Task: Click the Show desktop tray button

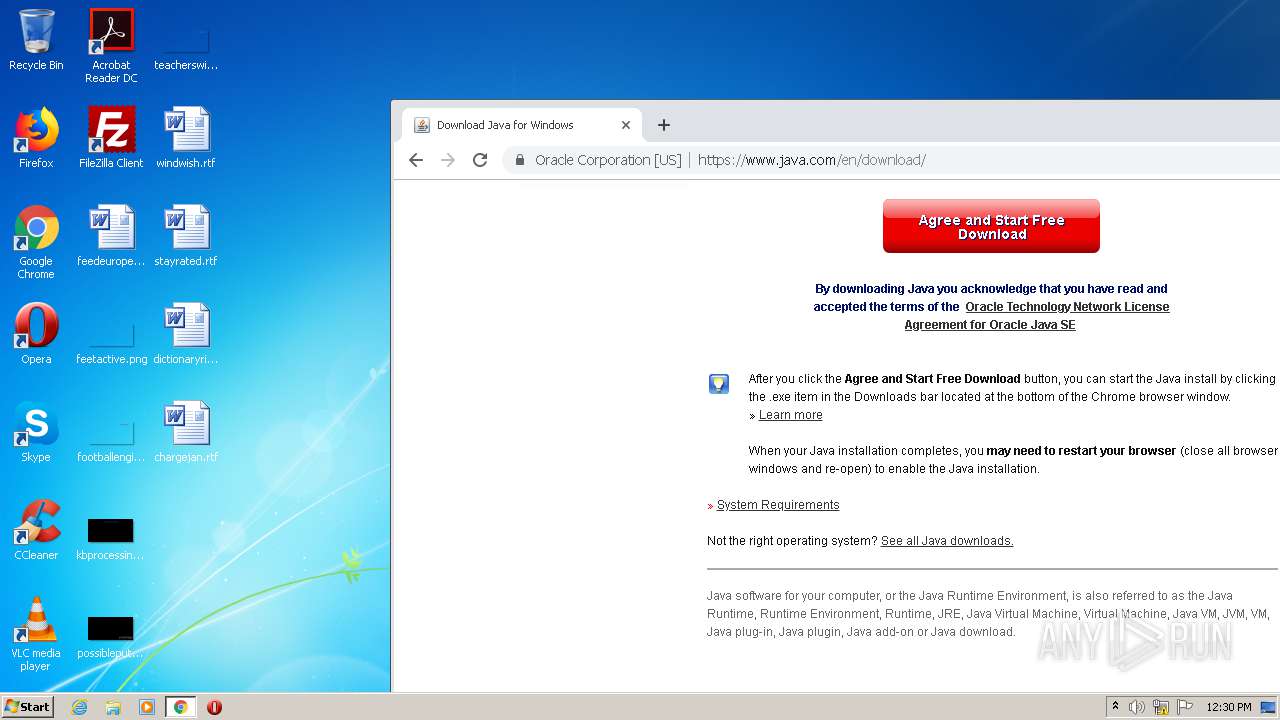Action: click(x=1269, y=707)
